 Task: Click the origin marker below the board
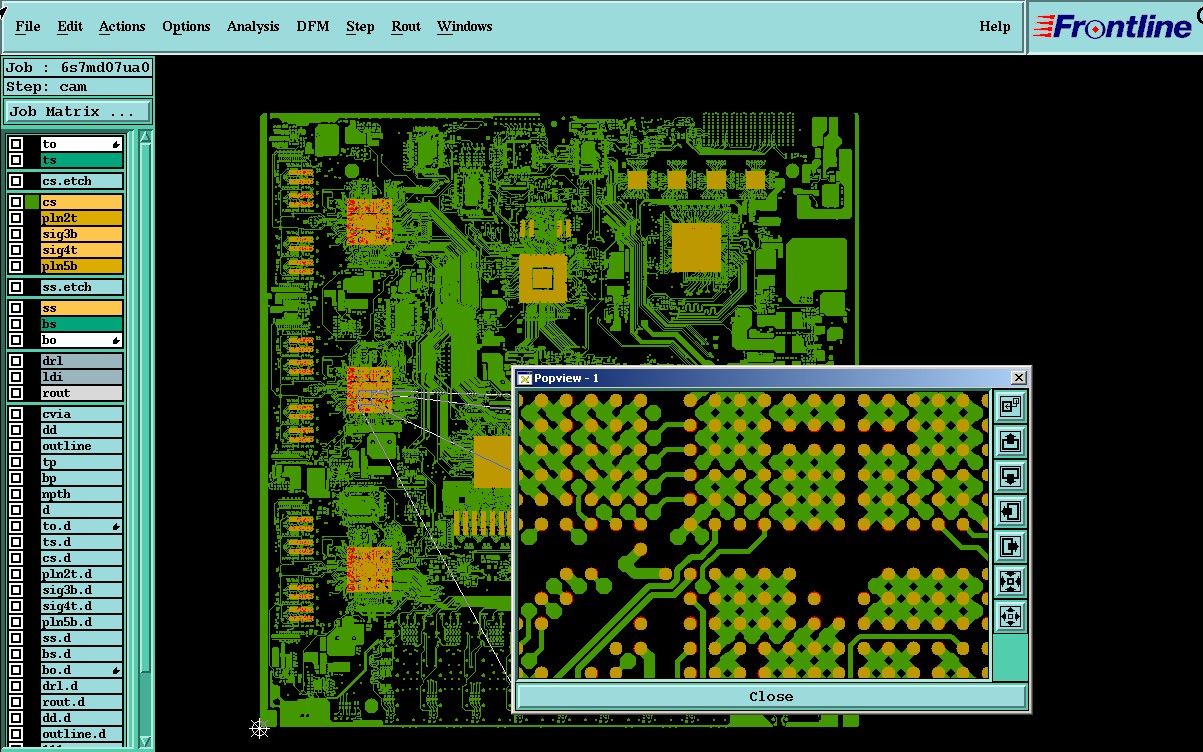259,728
